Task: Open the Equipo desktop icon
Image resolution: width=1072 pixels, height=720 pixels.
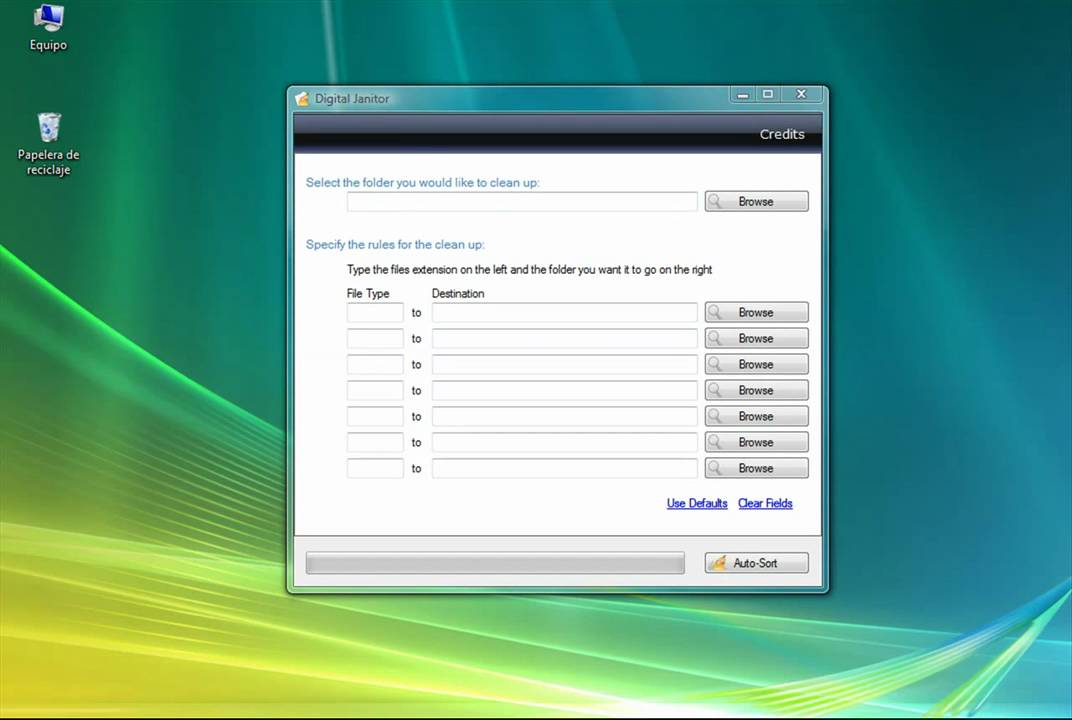Action: point(48,27)
